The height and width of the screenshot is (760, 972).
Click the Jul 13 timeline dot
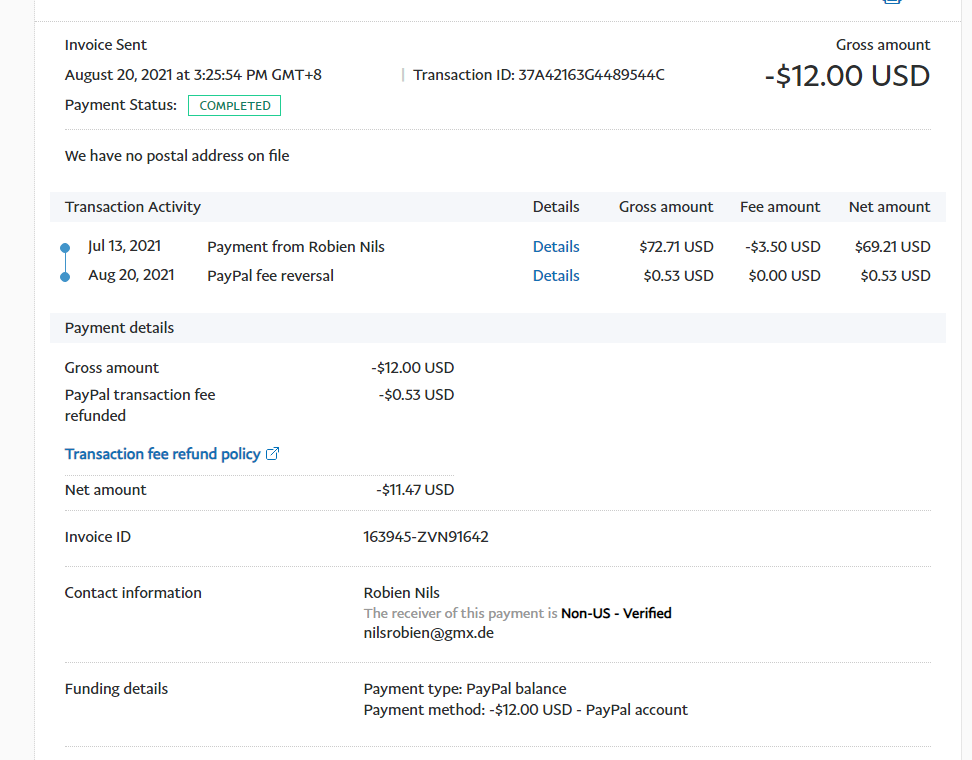pyautogui.click(x=65, y=247)
